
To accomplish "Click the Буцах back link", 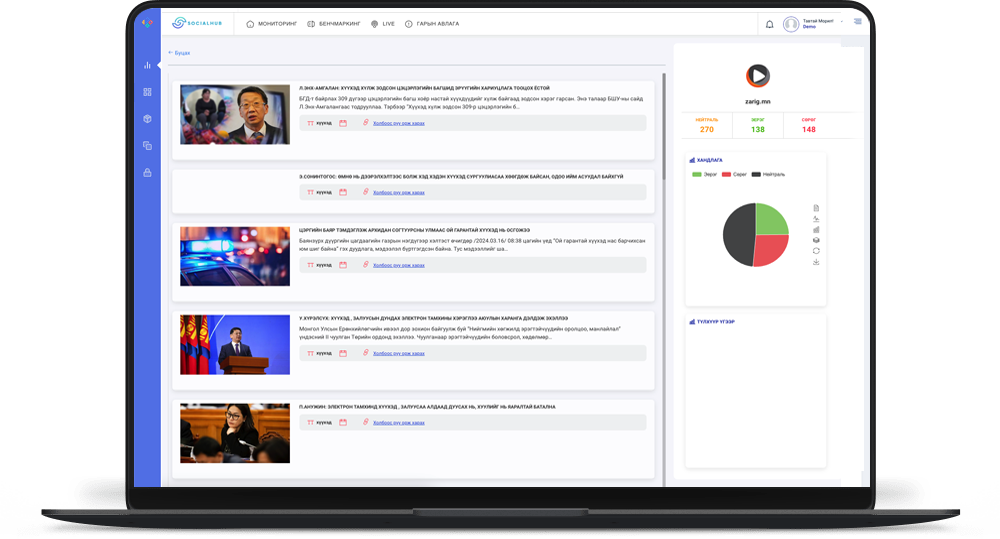I will [179, 53].
